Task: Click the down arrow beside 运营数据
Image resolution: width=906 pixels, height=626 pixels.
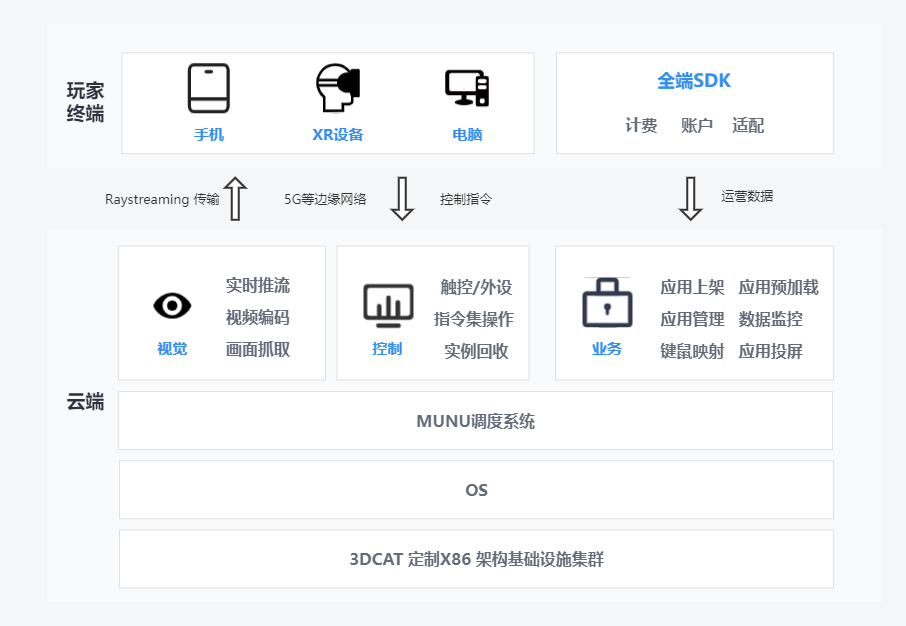Action: (690, 199)
